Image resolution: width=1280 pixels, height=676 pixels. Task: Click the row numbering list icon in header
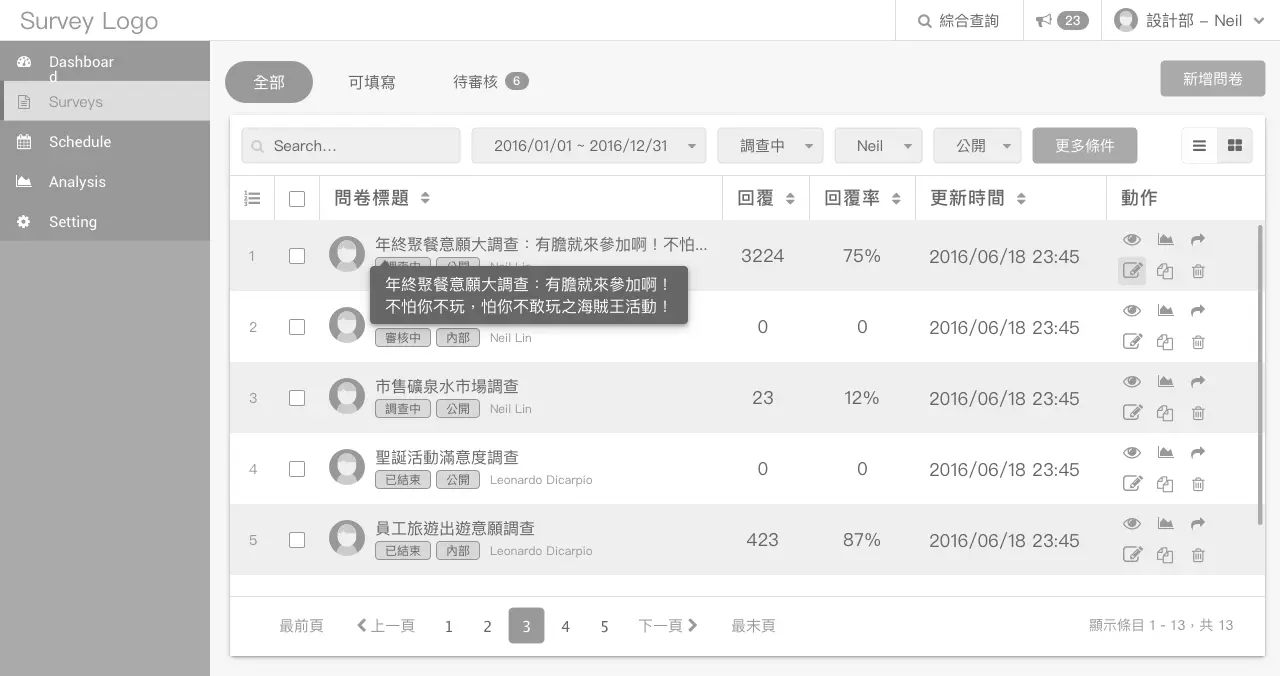tap(253, 198)
